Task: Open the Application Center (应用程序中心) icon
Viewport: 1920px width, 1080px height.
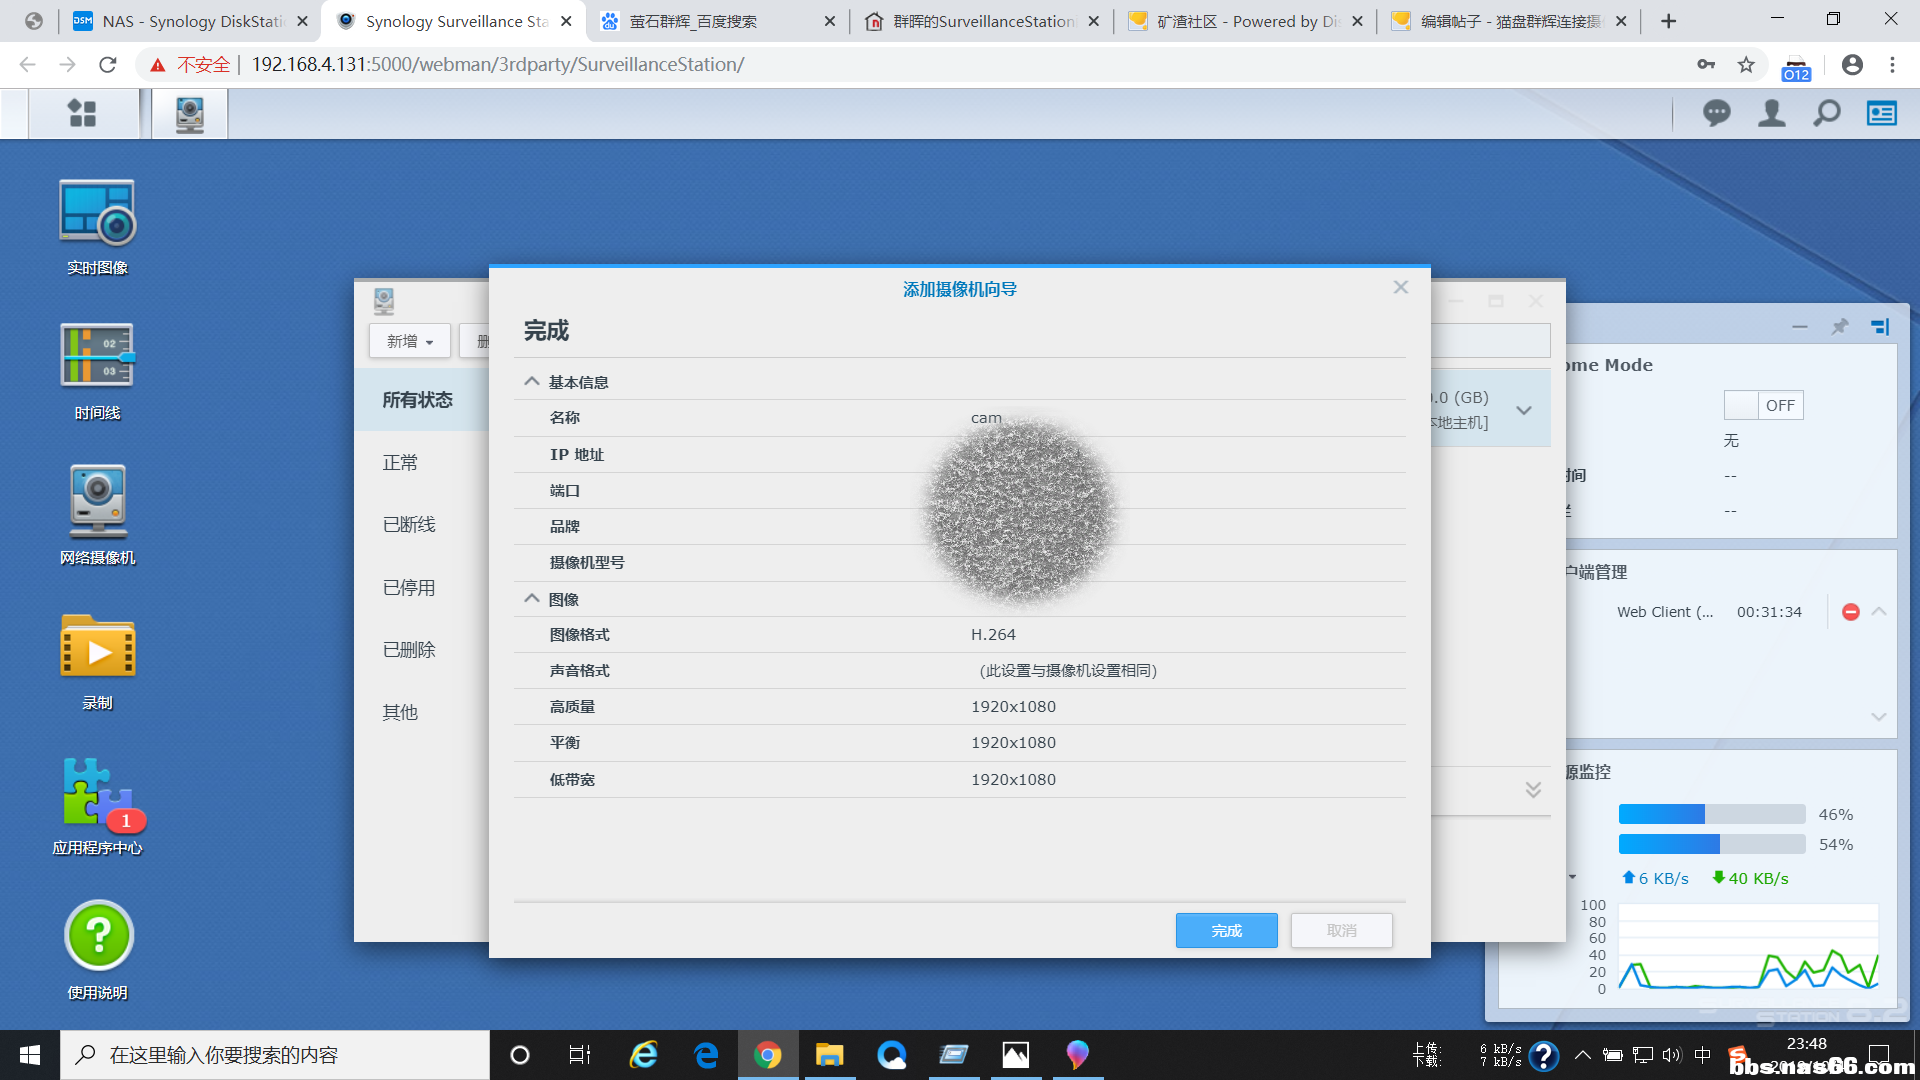Action: point(97,793)
